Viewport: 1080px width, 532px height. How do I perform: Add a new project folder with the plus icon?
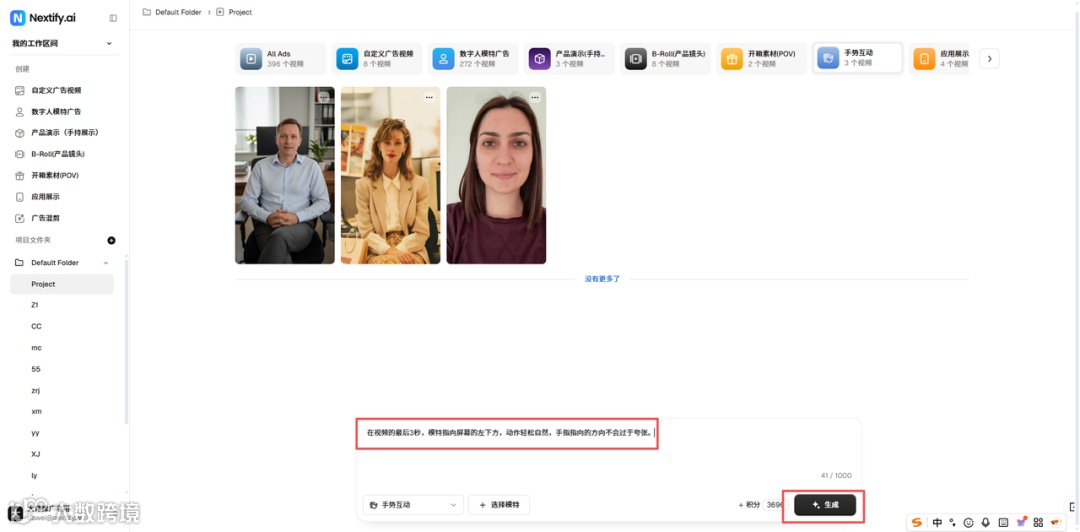point(112,241)
